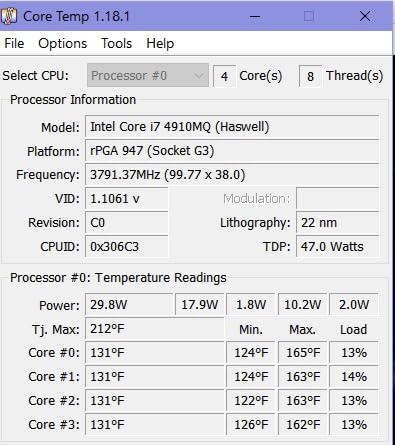
Task: Click the Load column header
Action: pyautogui.click(x=353, y=330)
